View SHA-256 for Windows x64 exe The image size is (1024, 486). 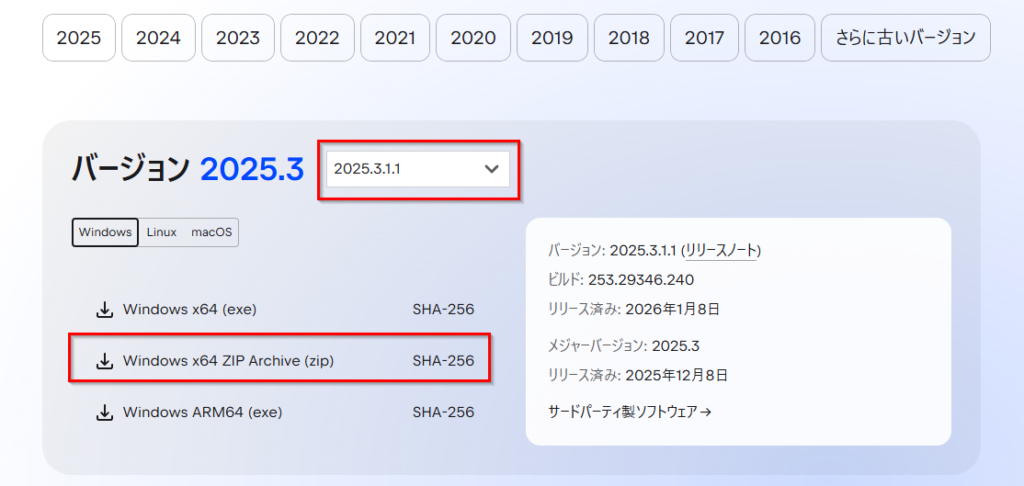point(443,309)
